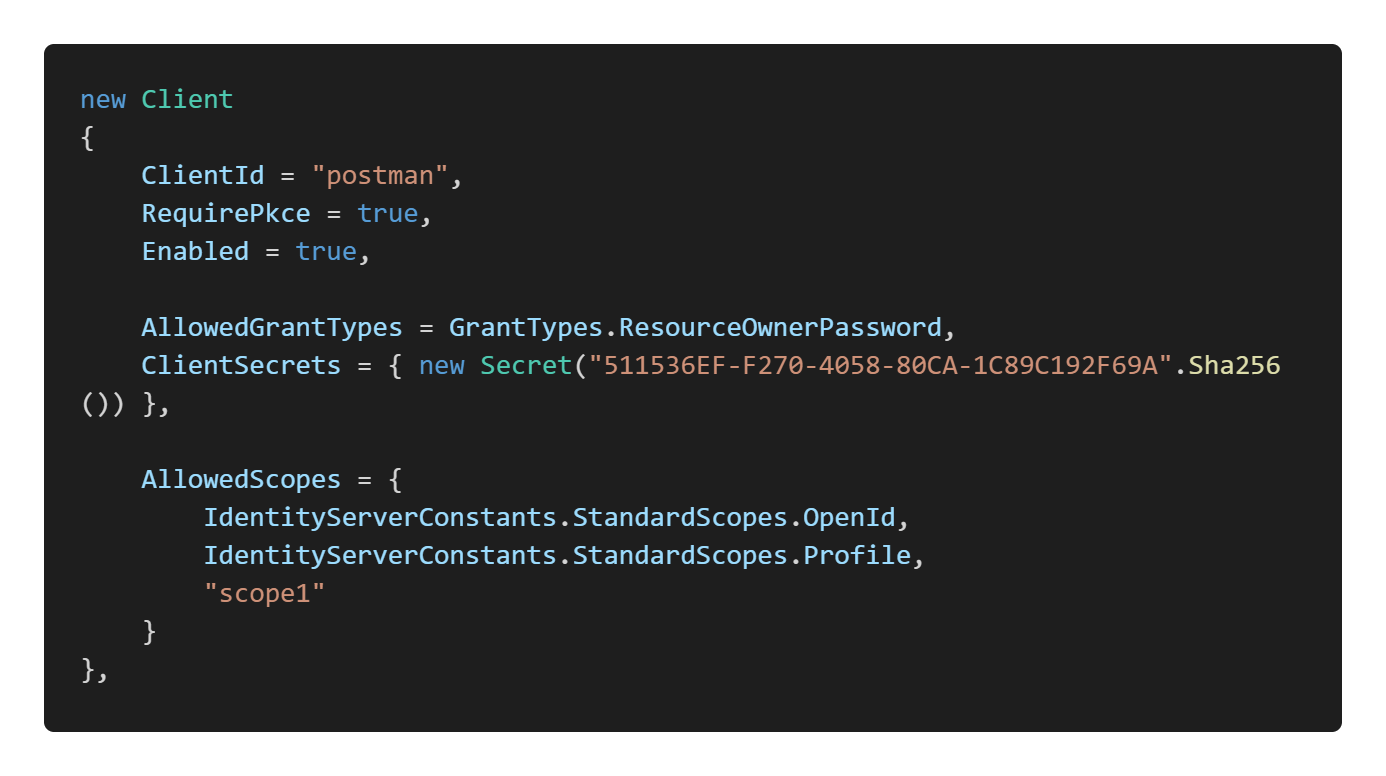
Task: Click the ClientSecrets property name
Action: 241,365
